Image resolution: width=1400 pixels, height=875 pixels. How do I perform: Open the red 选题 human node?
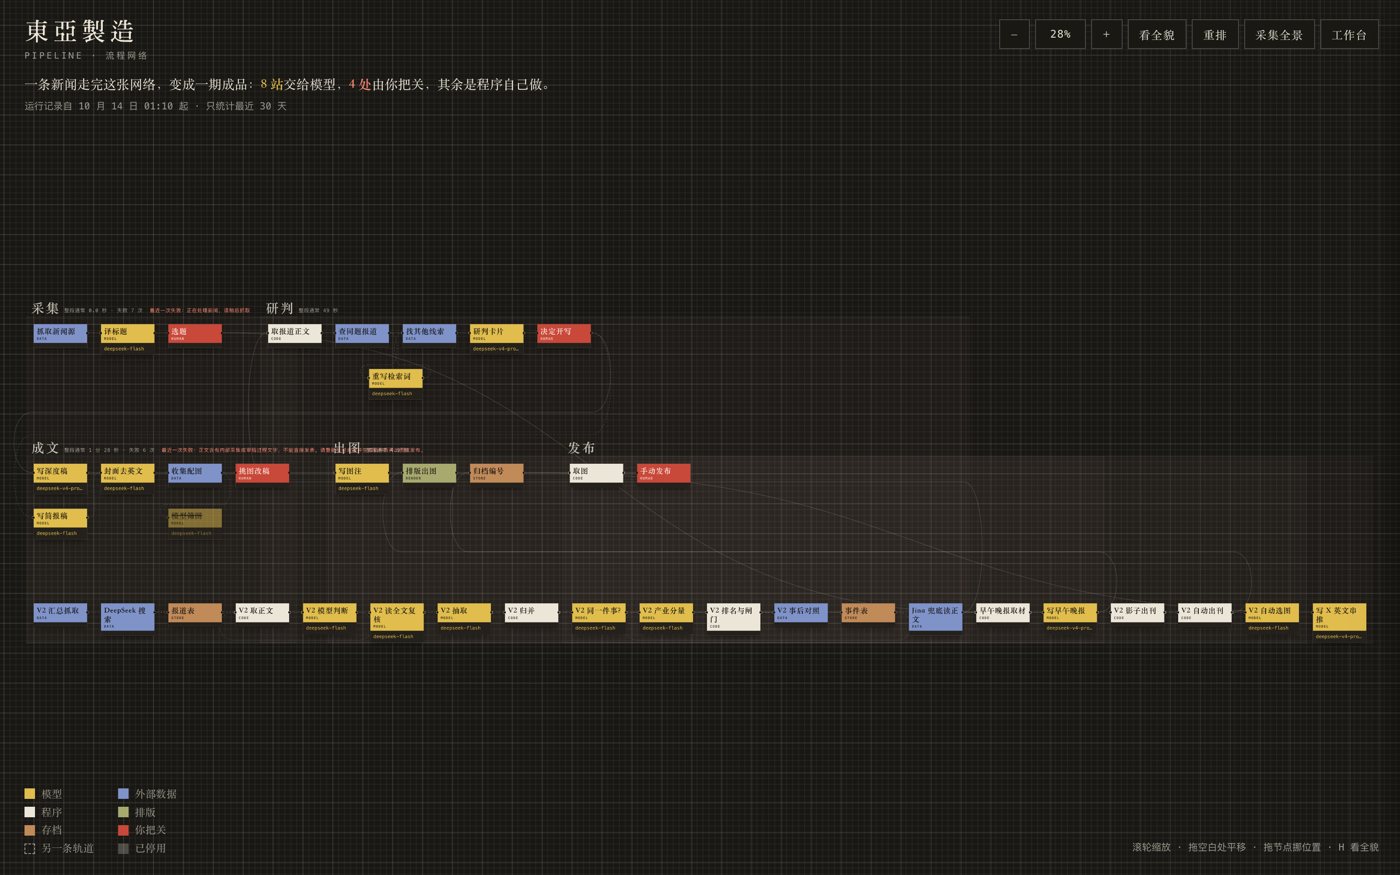tap(195, 333)
